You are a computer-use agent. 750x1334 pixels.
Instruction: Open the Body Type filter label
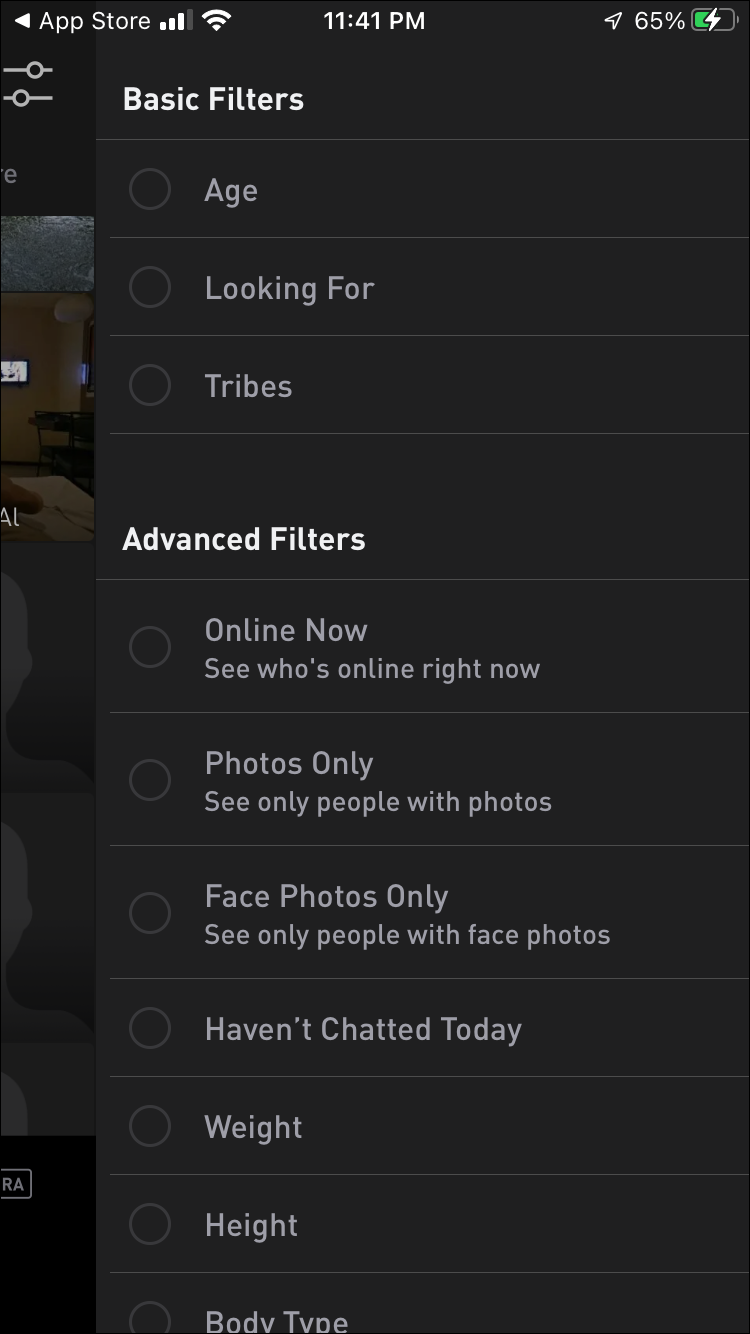276,1320
